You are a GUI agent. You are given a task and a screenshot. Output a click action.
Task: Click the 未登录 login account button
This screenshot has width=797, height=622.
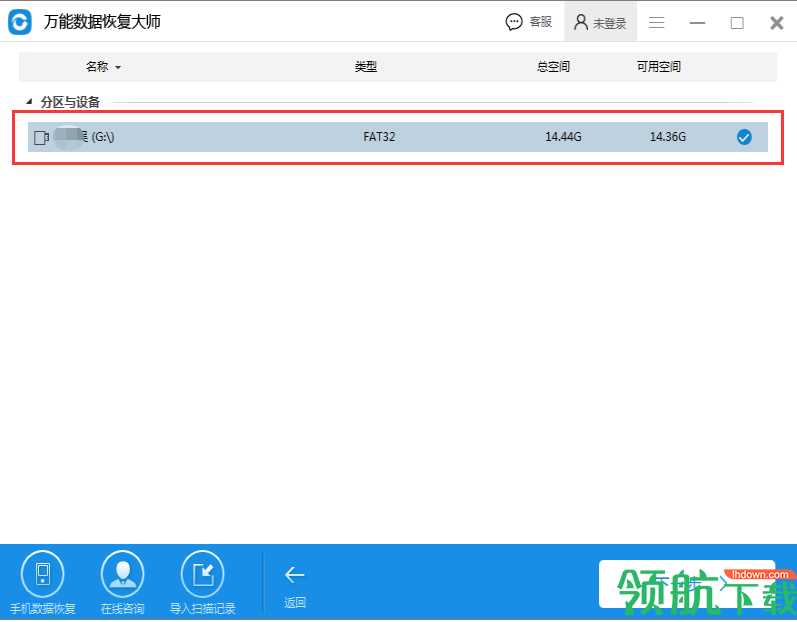pos(600,22)
